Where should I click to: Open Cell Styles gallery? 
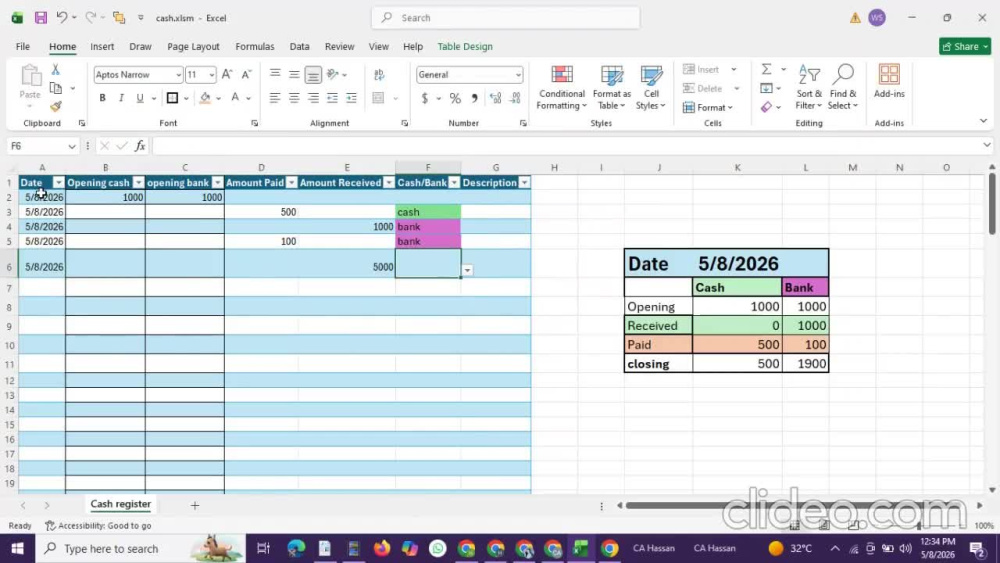tap(651, 88)
